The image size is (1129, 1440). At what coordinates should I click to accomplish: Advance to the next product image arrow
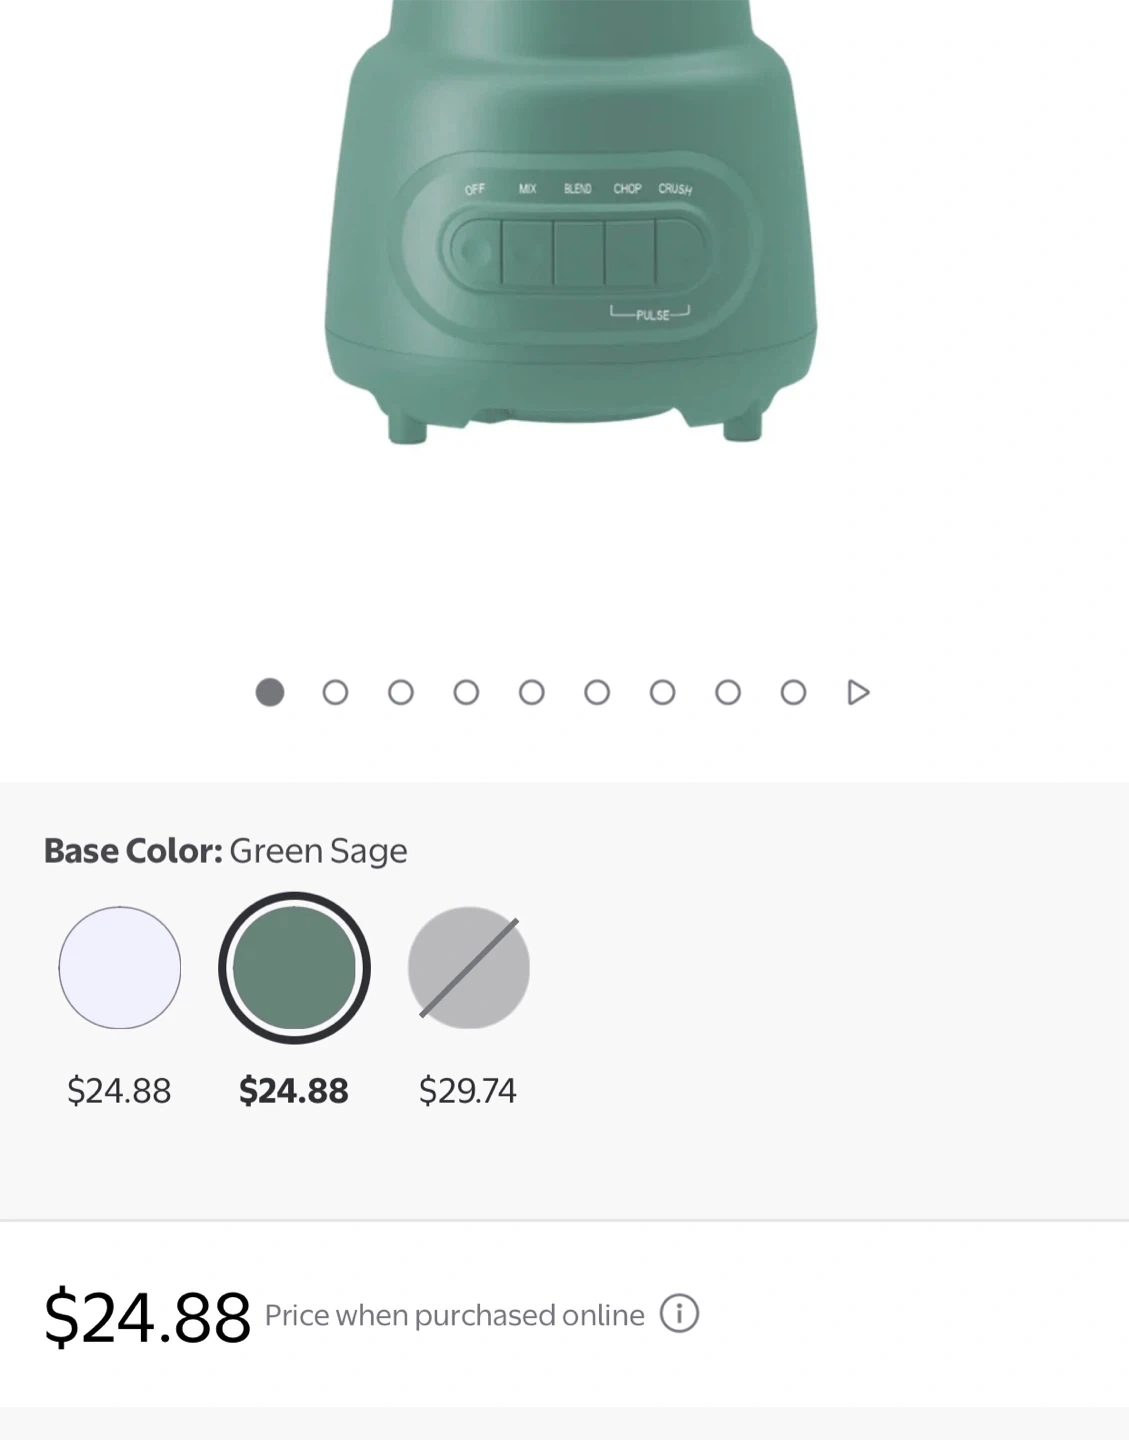(858, 692)
